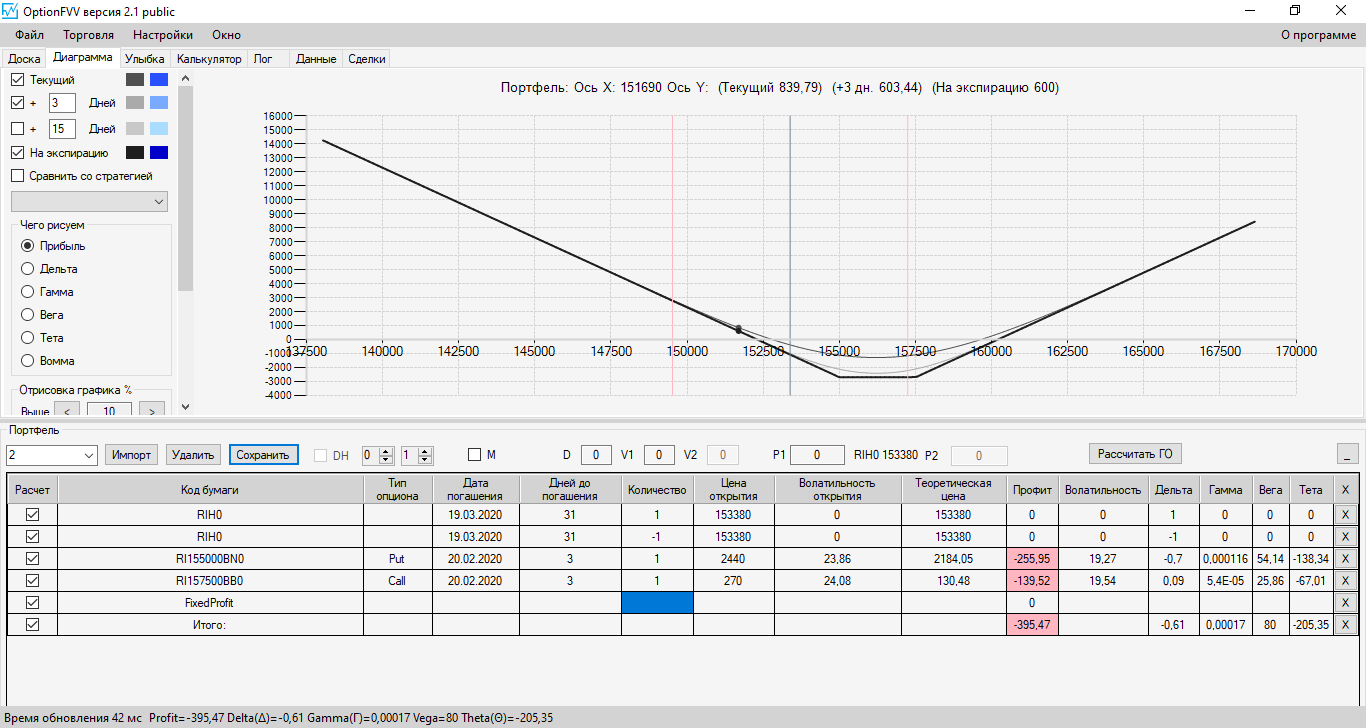The width and height of the screenshot is (1366, 728).
Task: Click the days input field showing 3
Action: click(62, 102)
